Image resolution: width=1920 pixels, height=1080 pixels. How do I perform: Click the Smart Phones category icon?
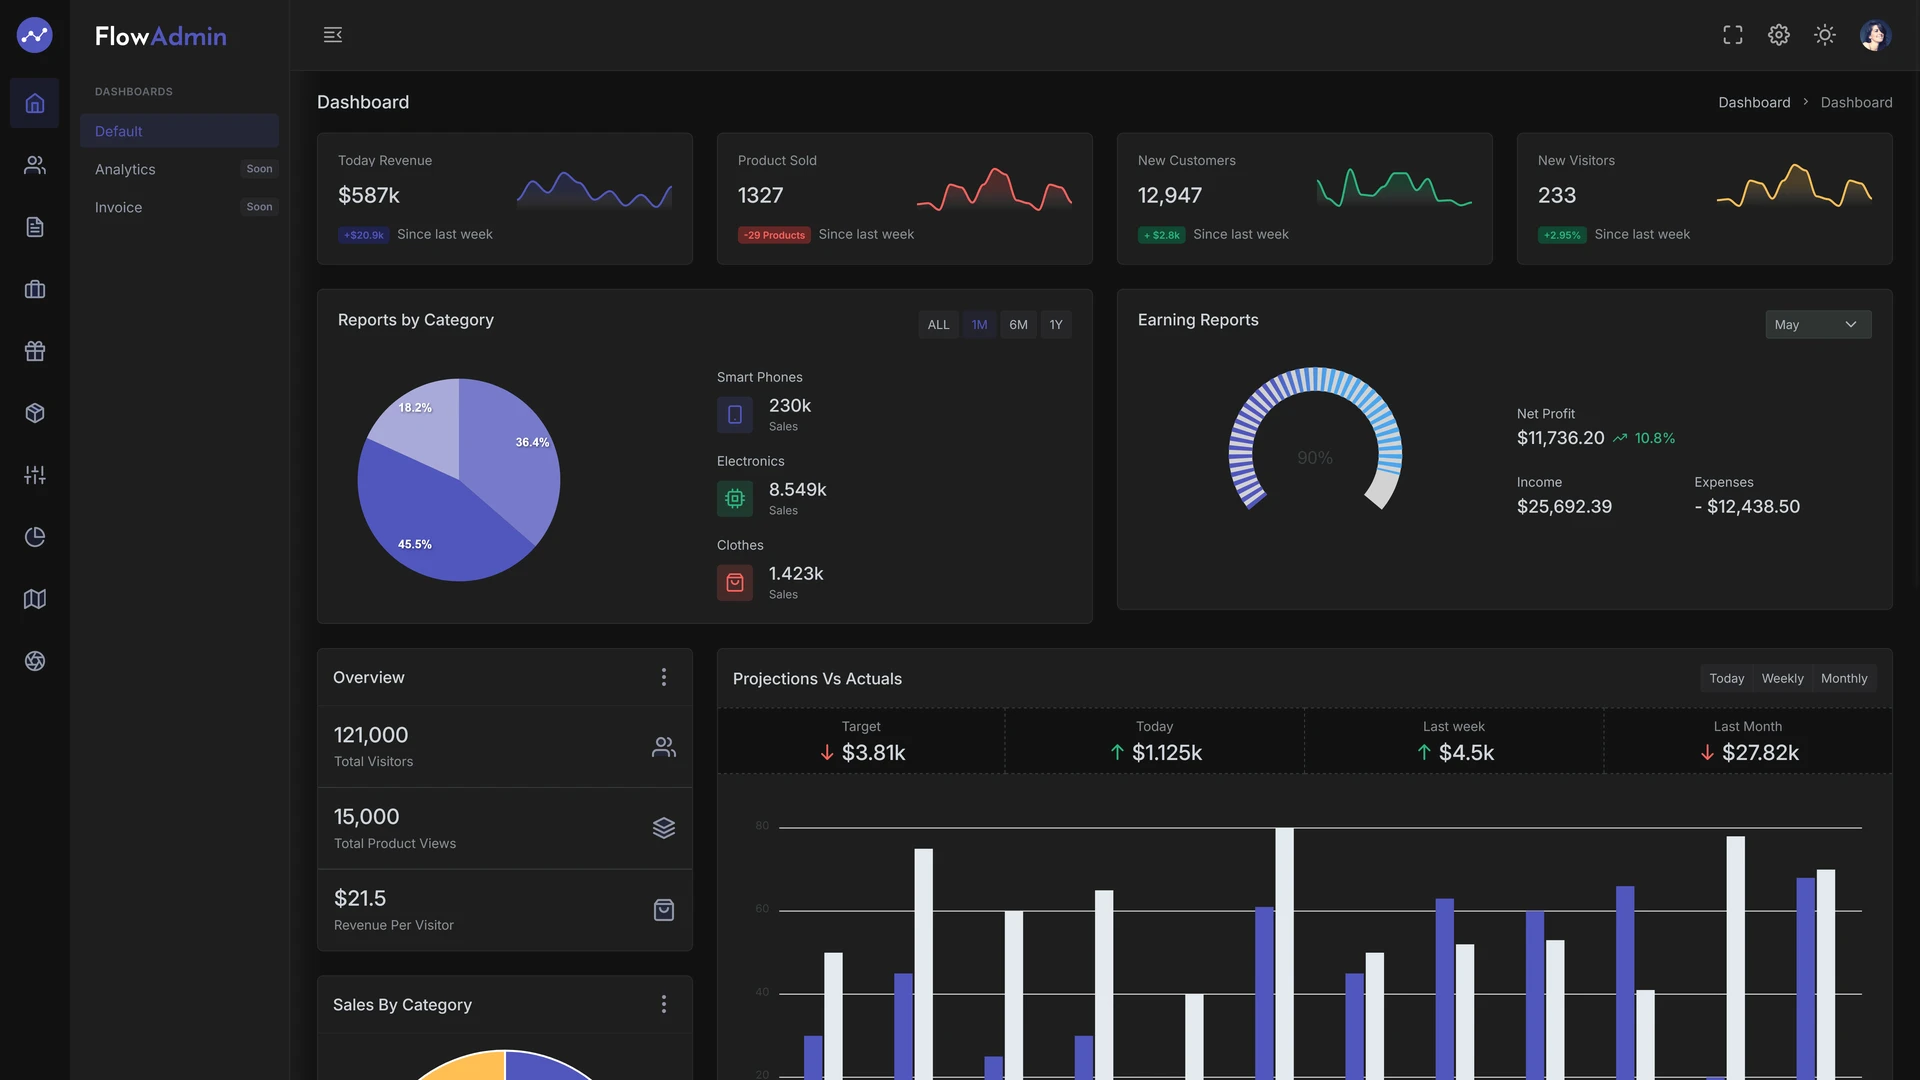pos(735,414)
